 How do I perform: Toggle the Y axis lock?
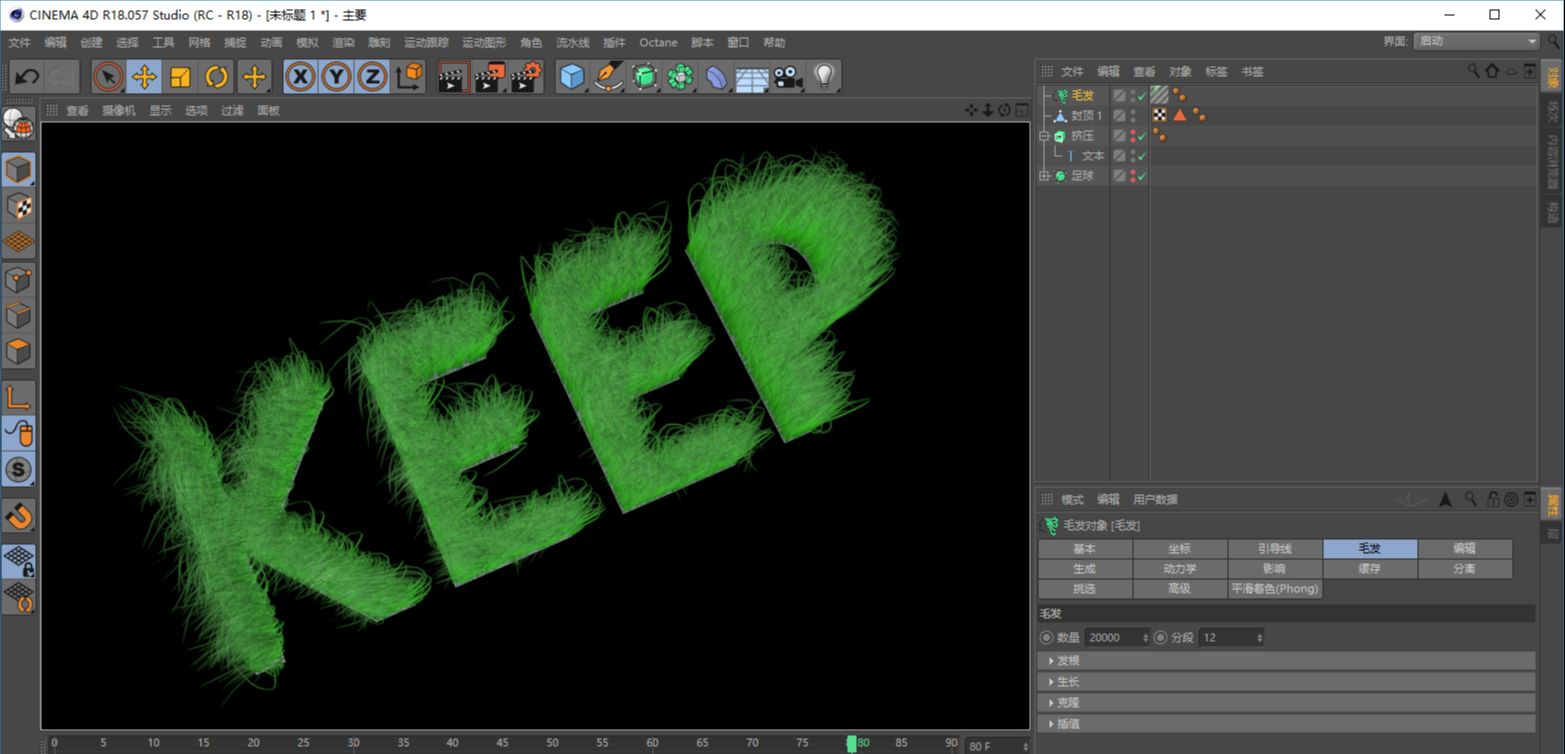click(336, 77)
